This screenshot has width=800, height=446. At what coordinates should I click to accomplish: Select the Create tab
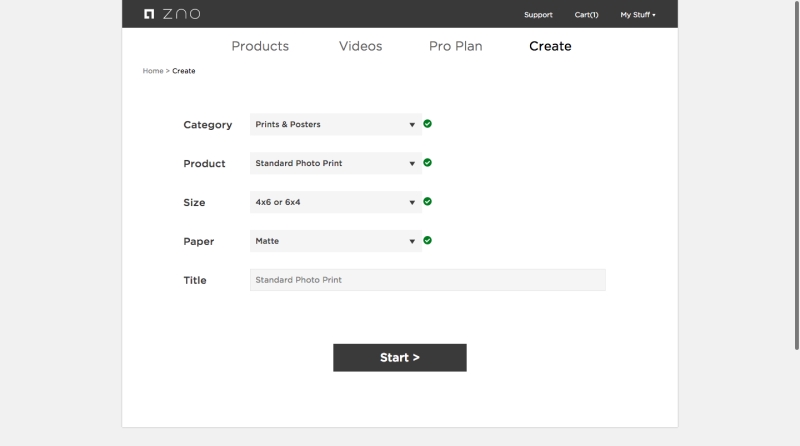[x=550, y=46]
